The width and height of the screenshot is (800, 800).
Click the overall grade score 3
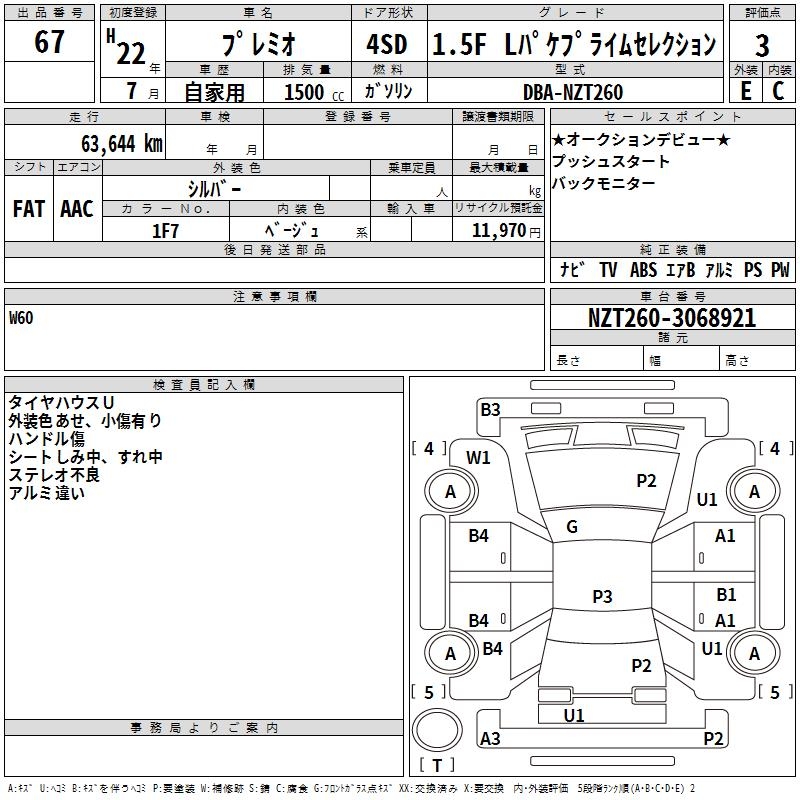[762, 45]
